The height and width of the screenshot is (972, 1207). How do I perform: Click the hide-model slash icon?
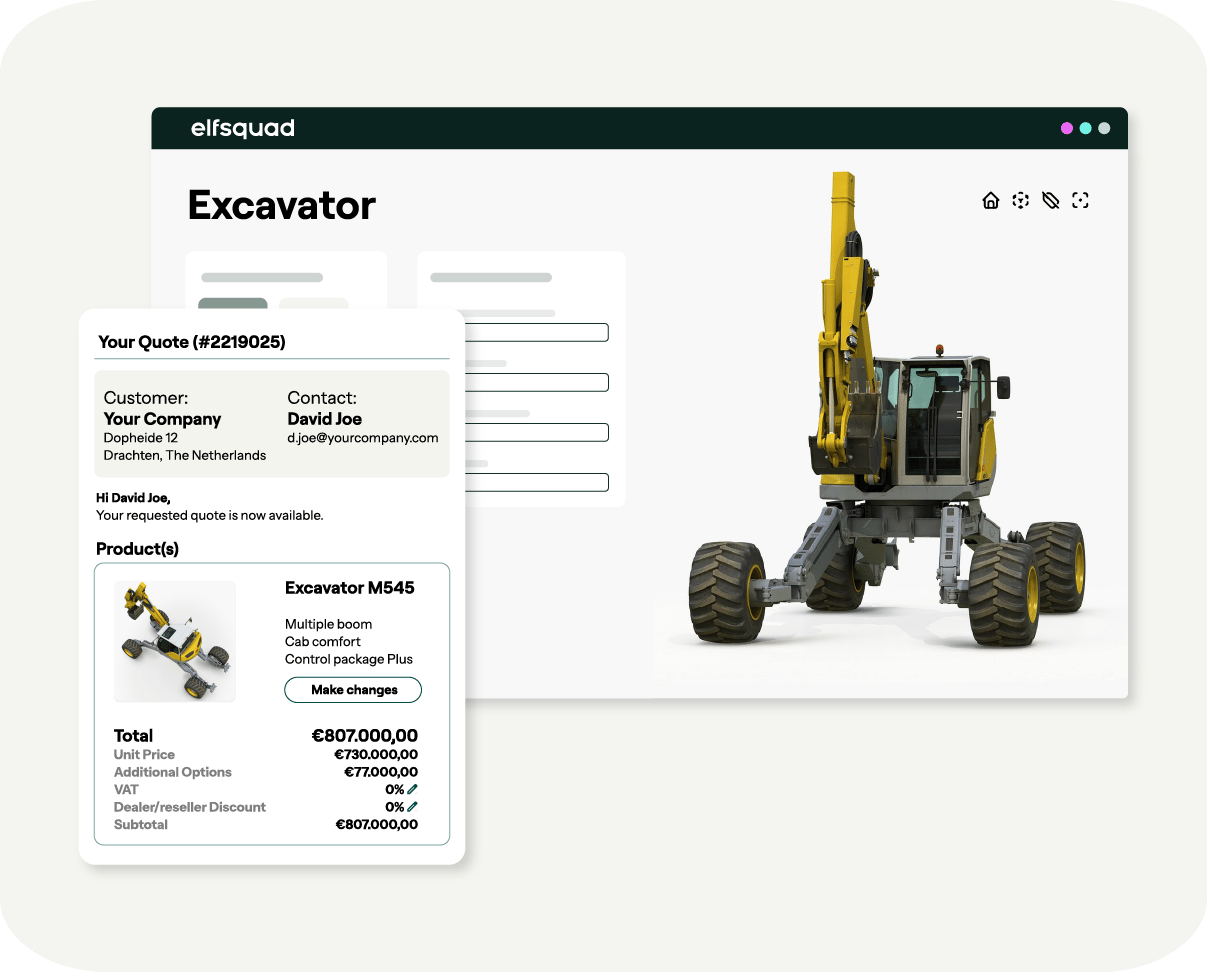point(1051,200)
